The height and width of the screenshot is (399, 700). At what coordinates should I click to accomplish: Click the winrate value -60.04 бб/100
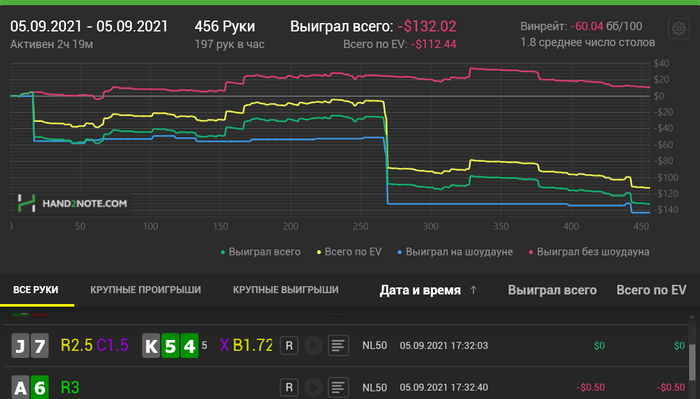606,26
